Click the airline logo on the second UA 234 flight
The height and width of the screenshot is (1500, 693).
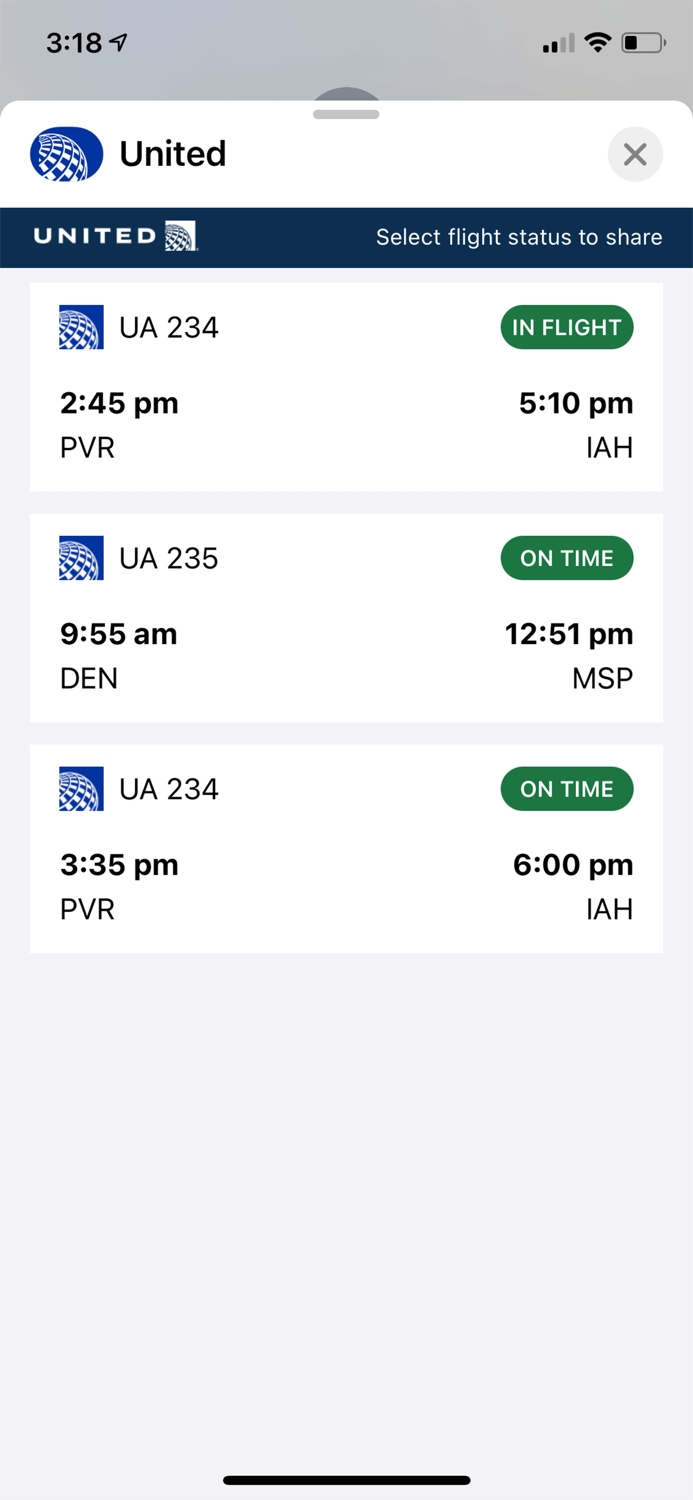[x=81, y=789]
